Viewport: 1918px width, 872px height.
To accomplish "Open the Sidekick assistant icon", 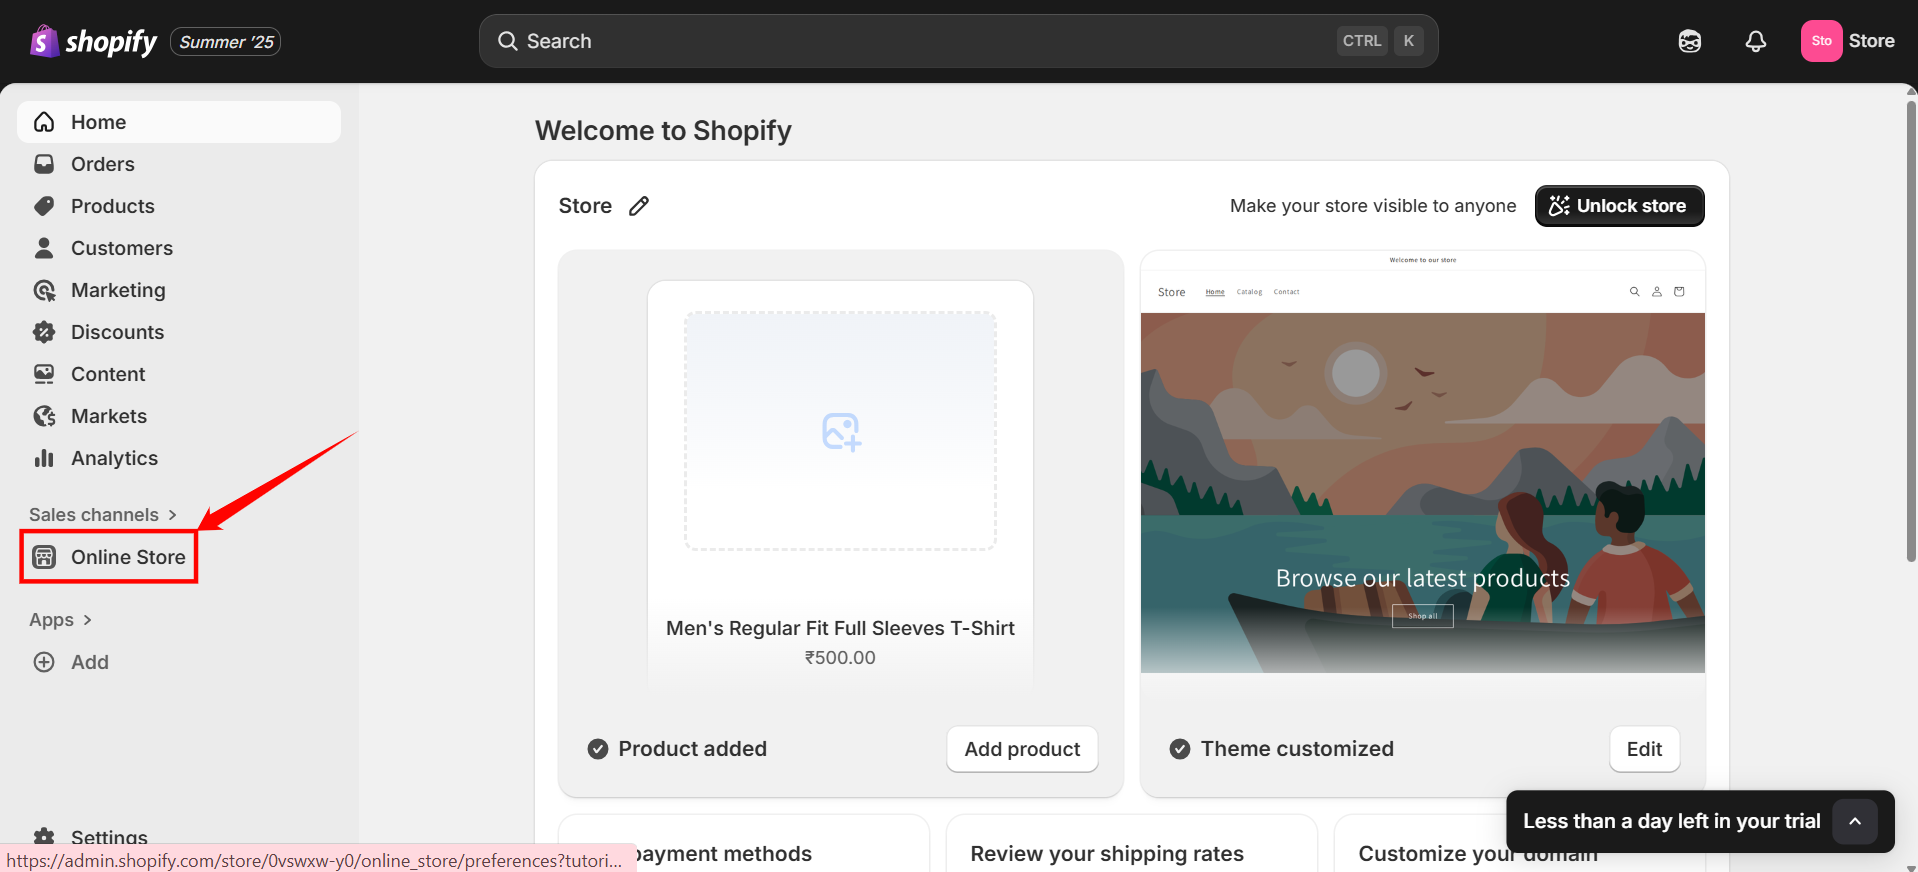I will click(1690, 41).
